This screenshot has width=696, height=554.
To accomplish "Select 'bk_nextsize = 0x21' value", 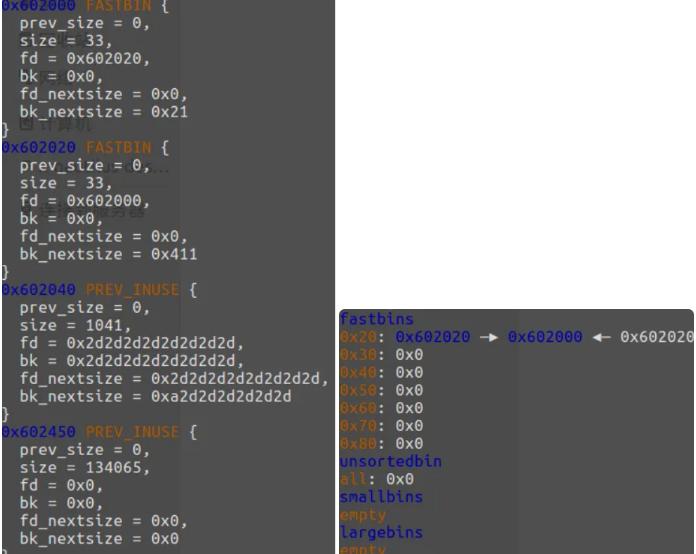I will [104, 112].
